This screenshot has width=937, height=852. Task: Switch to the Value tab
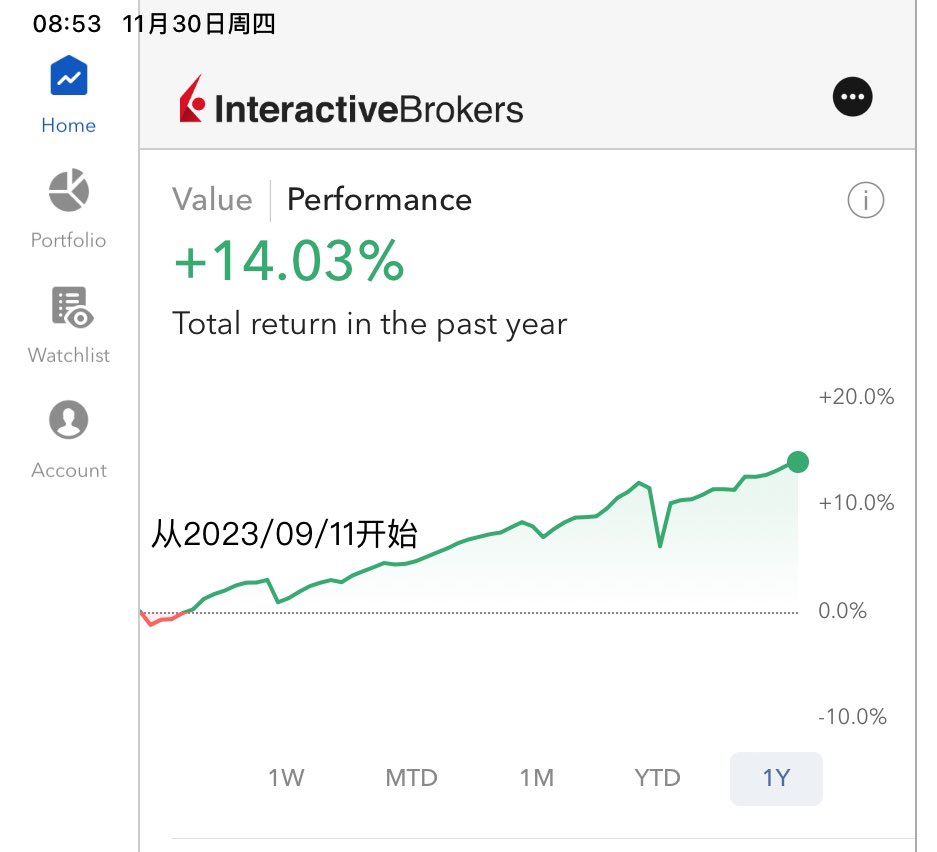pos(212,200)
